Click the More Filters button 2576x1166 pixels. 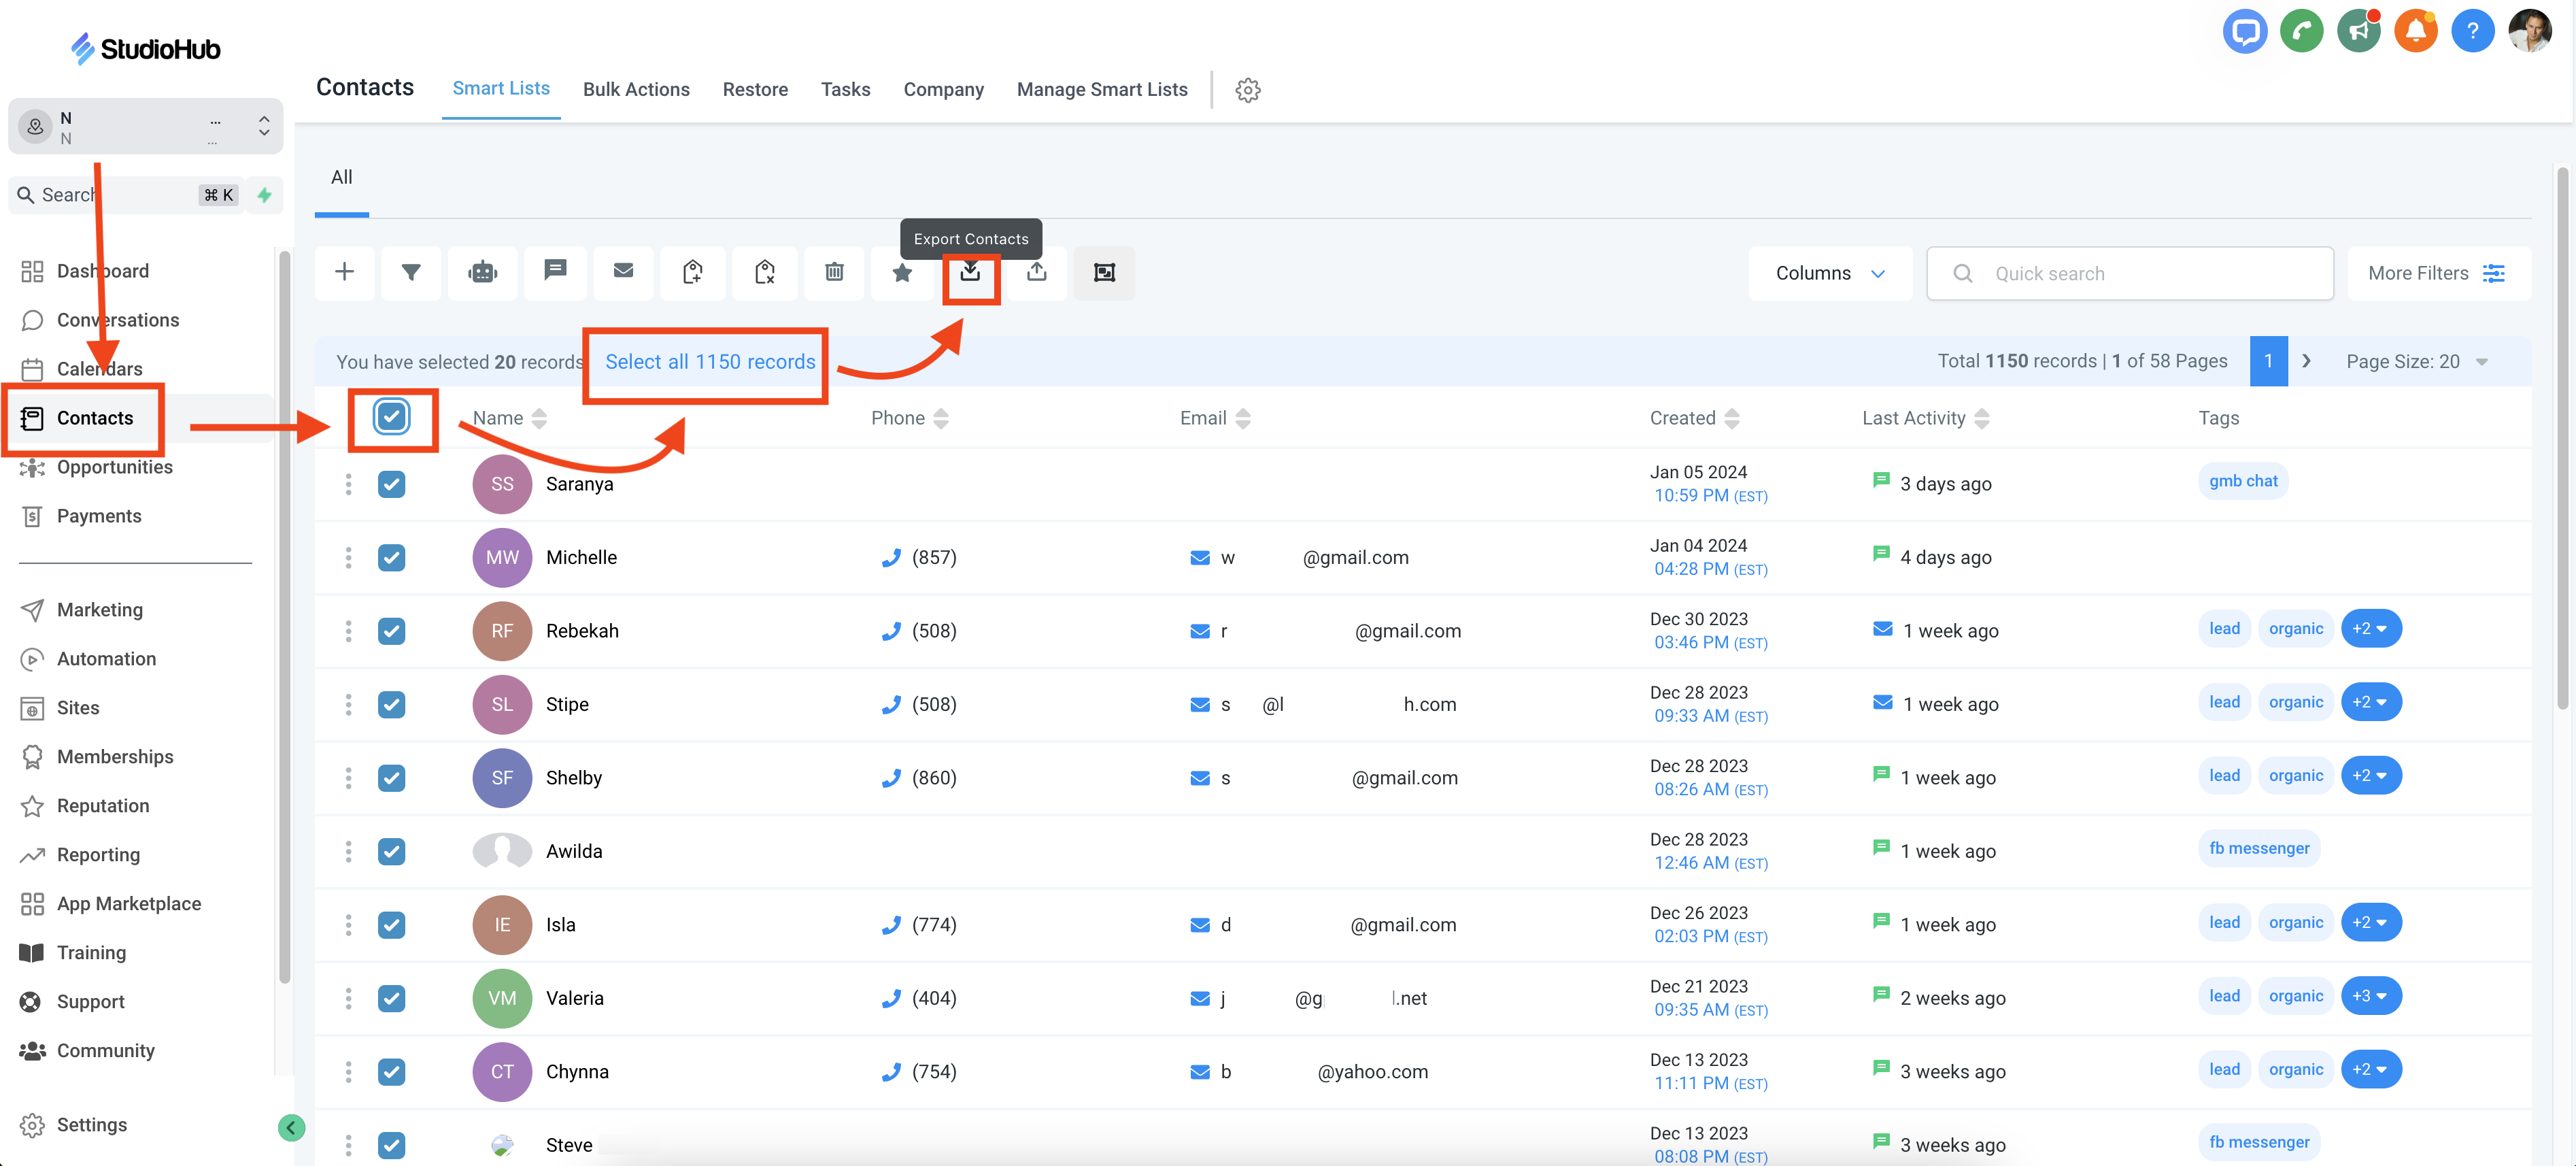2436,273
